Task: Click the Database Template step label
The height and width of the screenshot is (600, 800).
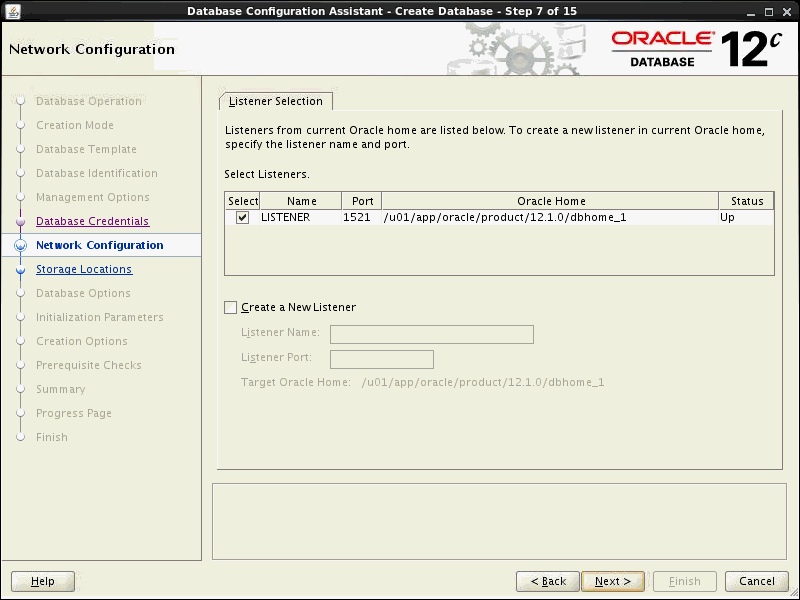Action: [86, 149]
